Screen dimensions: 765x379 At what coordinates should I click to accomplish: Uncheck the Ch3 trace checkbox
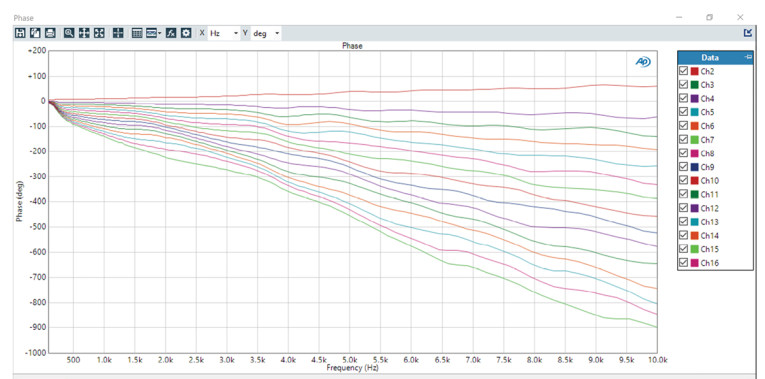point(684,85)
